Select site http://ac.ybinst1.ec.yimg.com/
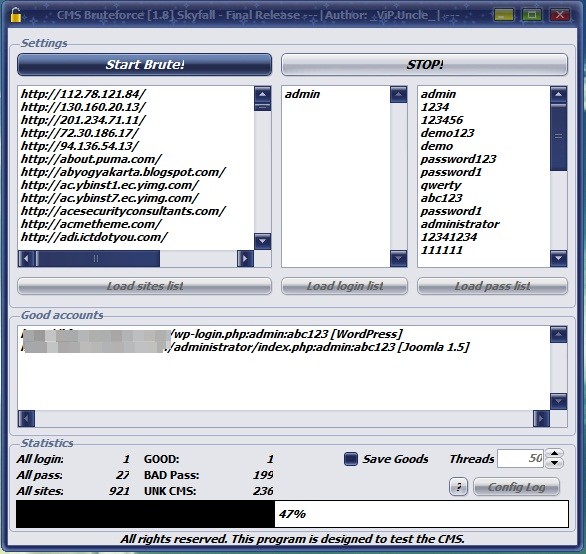The width and height of the screenshot is (586, 554). coord(110,185)
